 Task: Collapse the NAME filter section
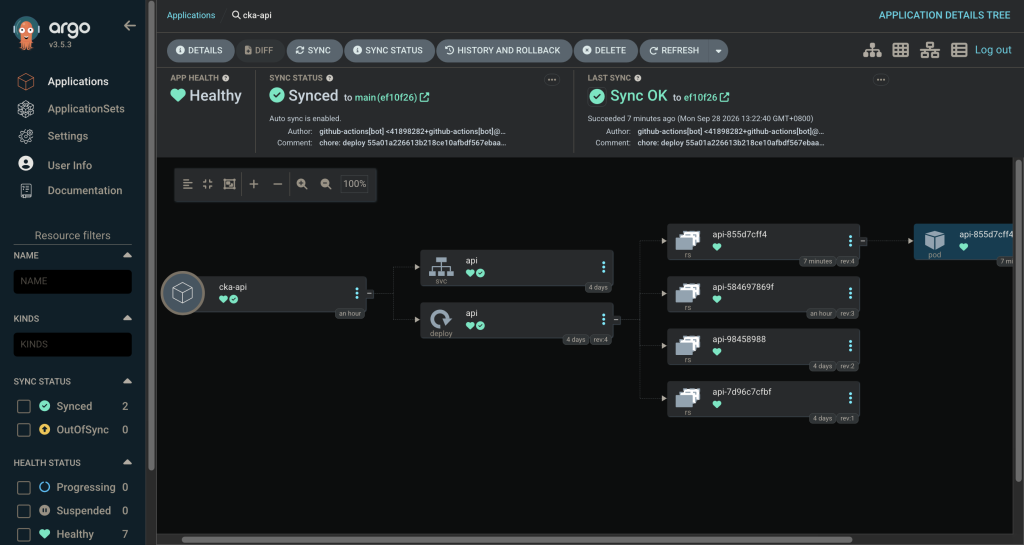pyautogui.click(x=127, y=255)
